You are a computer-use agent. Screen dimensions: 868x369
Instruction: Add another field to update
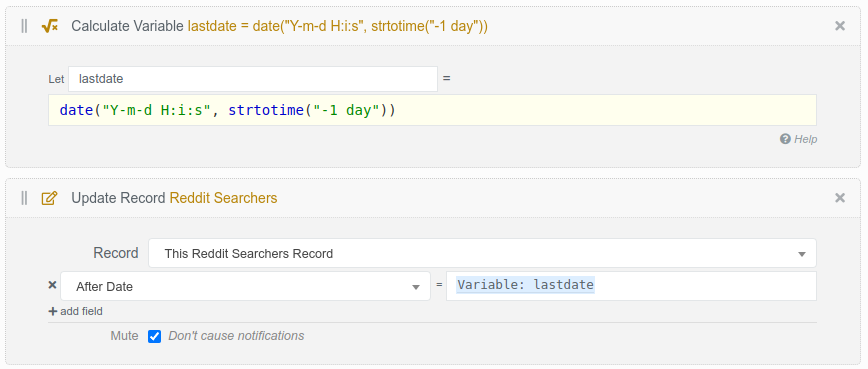(x=75, y=311)
